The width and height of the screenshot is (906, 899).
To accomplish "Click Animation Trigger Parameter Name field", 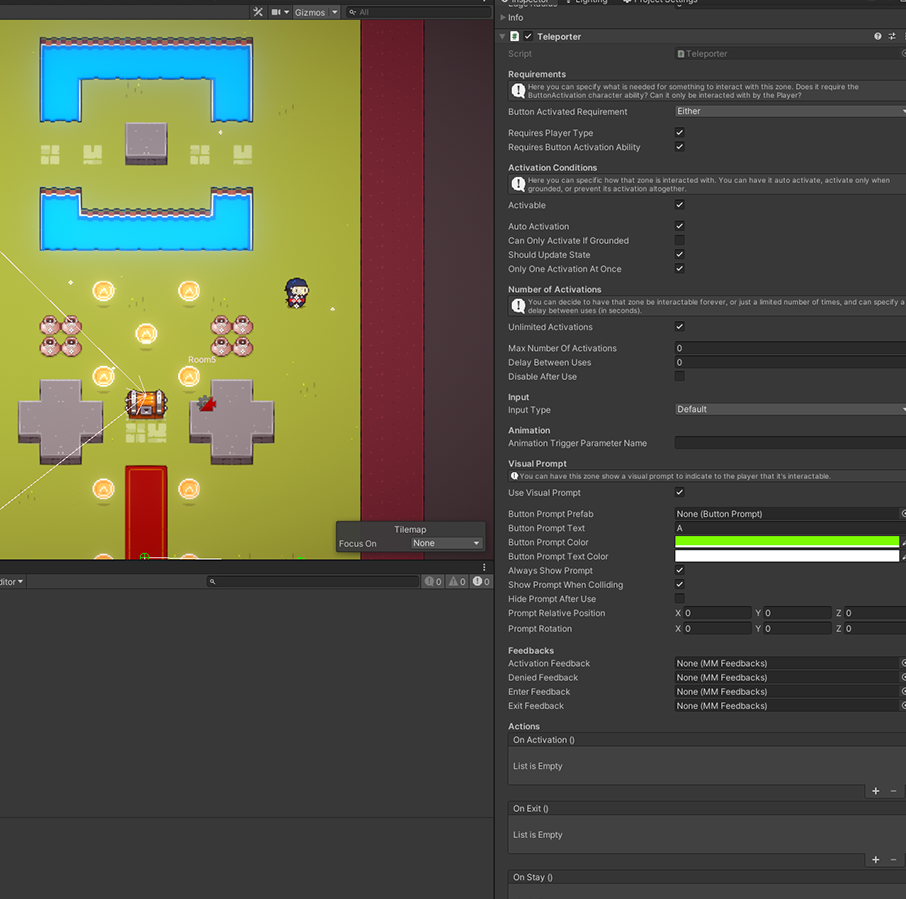I will tap(790, 443).
